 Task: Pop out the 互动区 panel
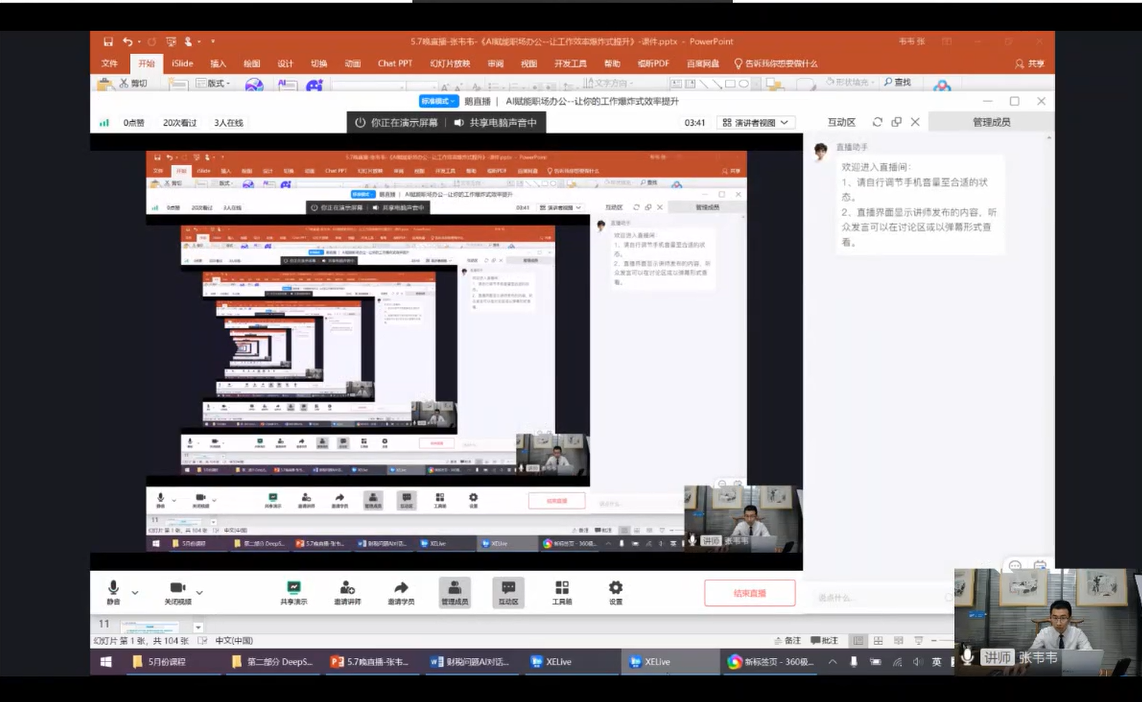[896, 122]
